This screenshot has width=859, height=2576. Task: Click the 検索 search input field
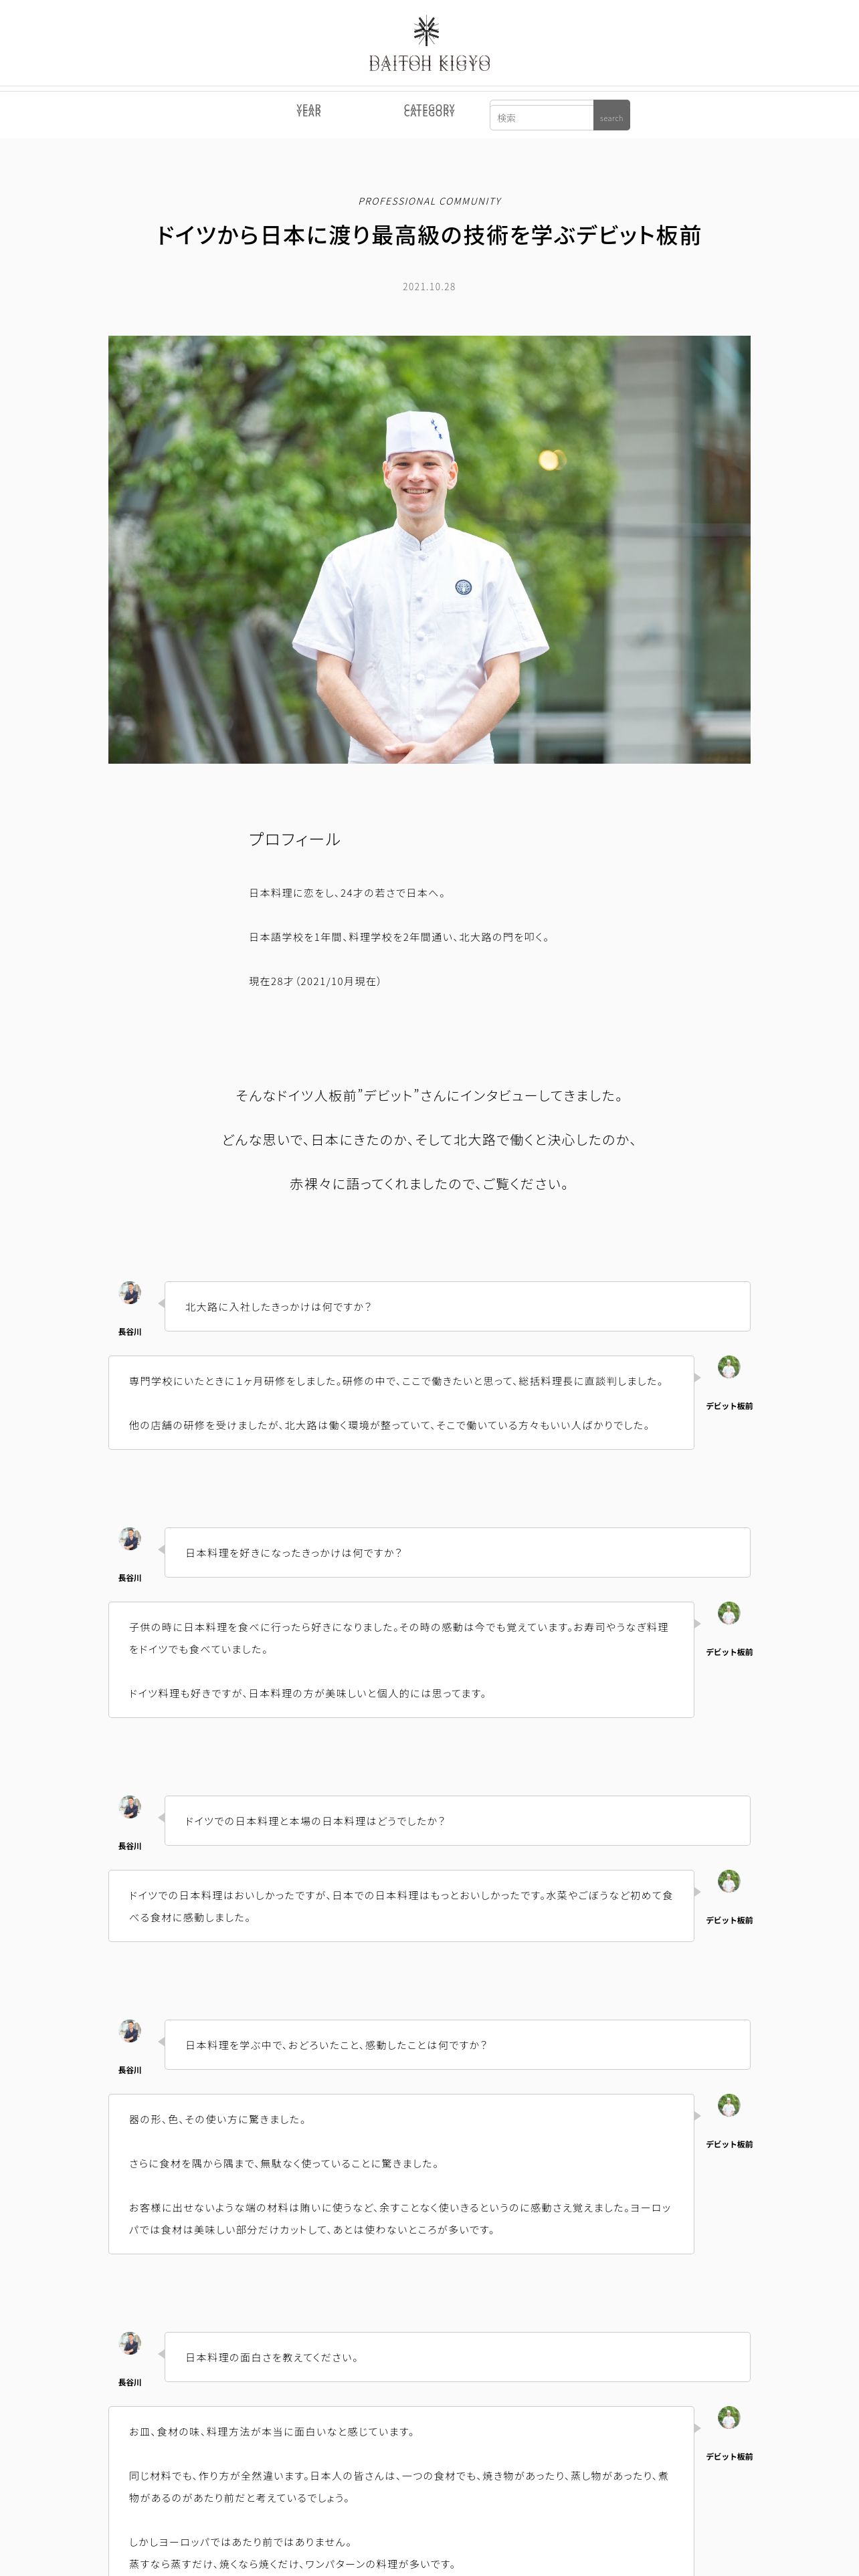pos(541,117)
